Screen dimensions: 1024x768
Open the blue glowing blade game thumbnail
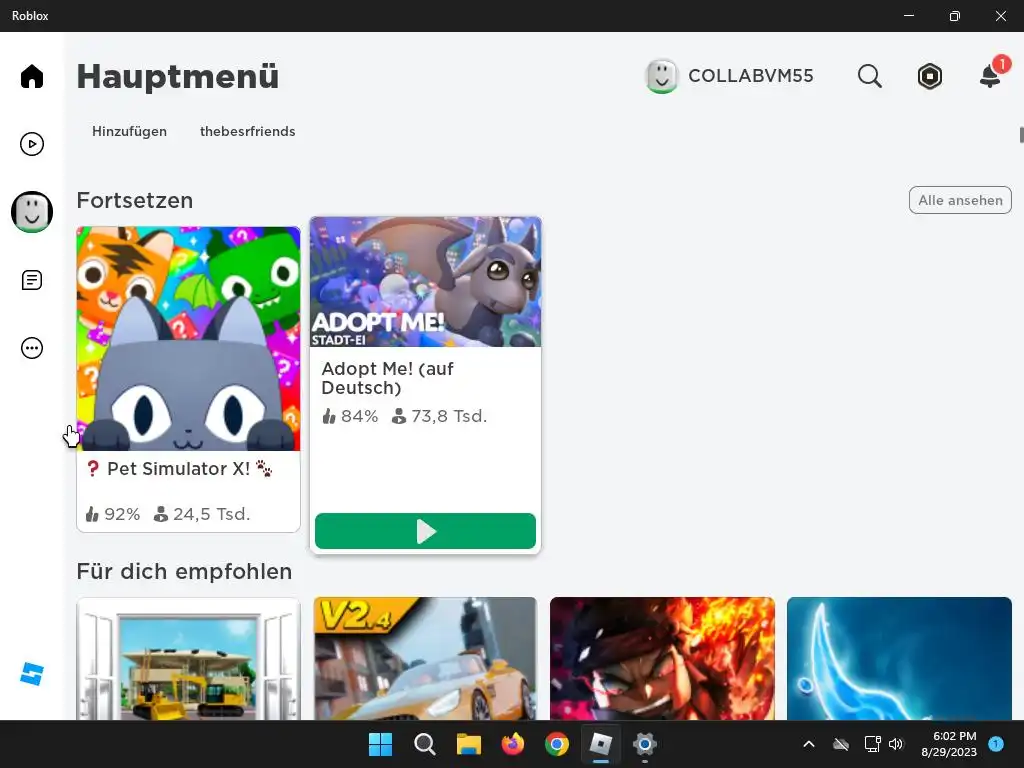tap(899, 659)
